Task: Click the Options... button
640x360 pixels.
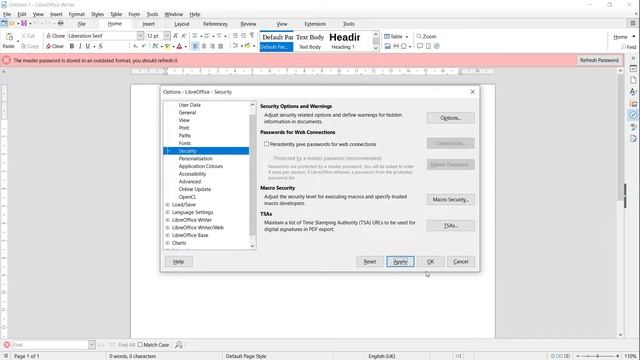Action: click(451, 118)
